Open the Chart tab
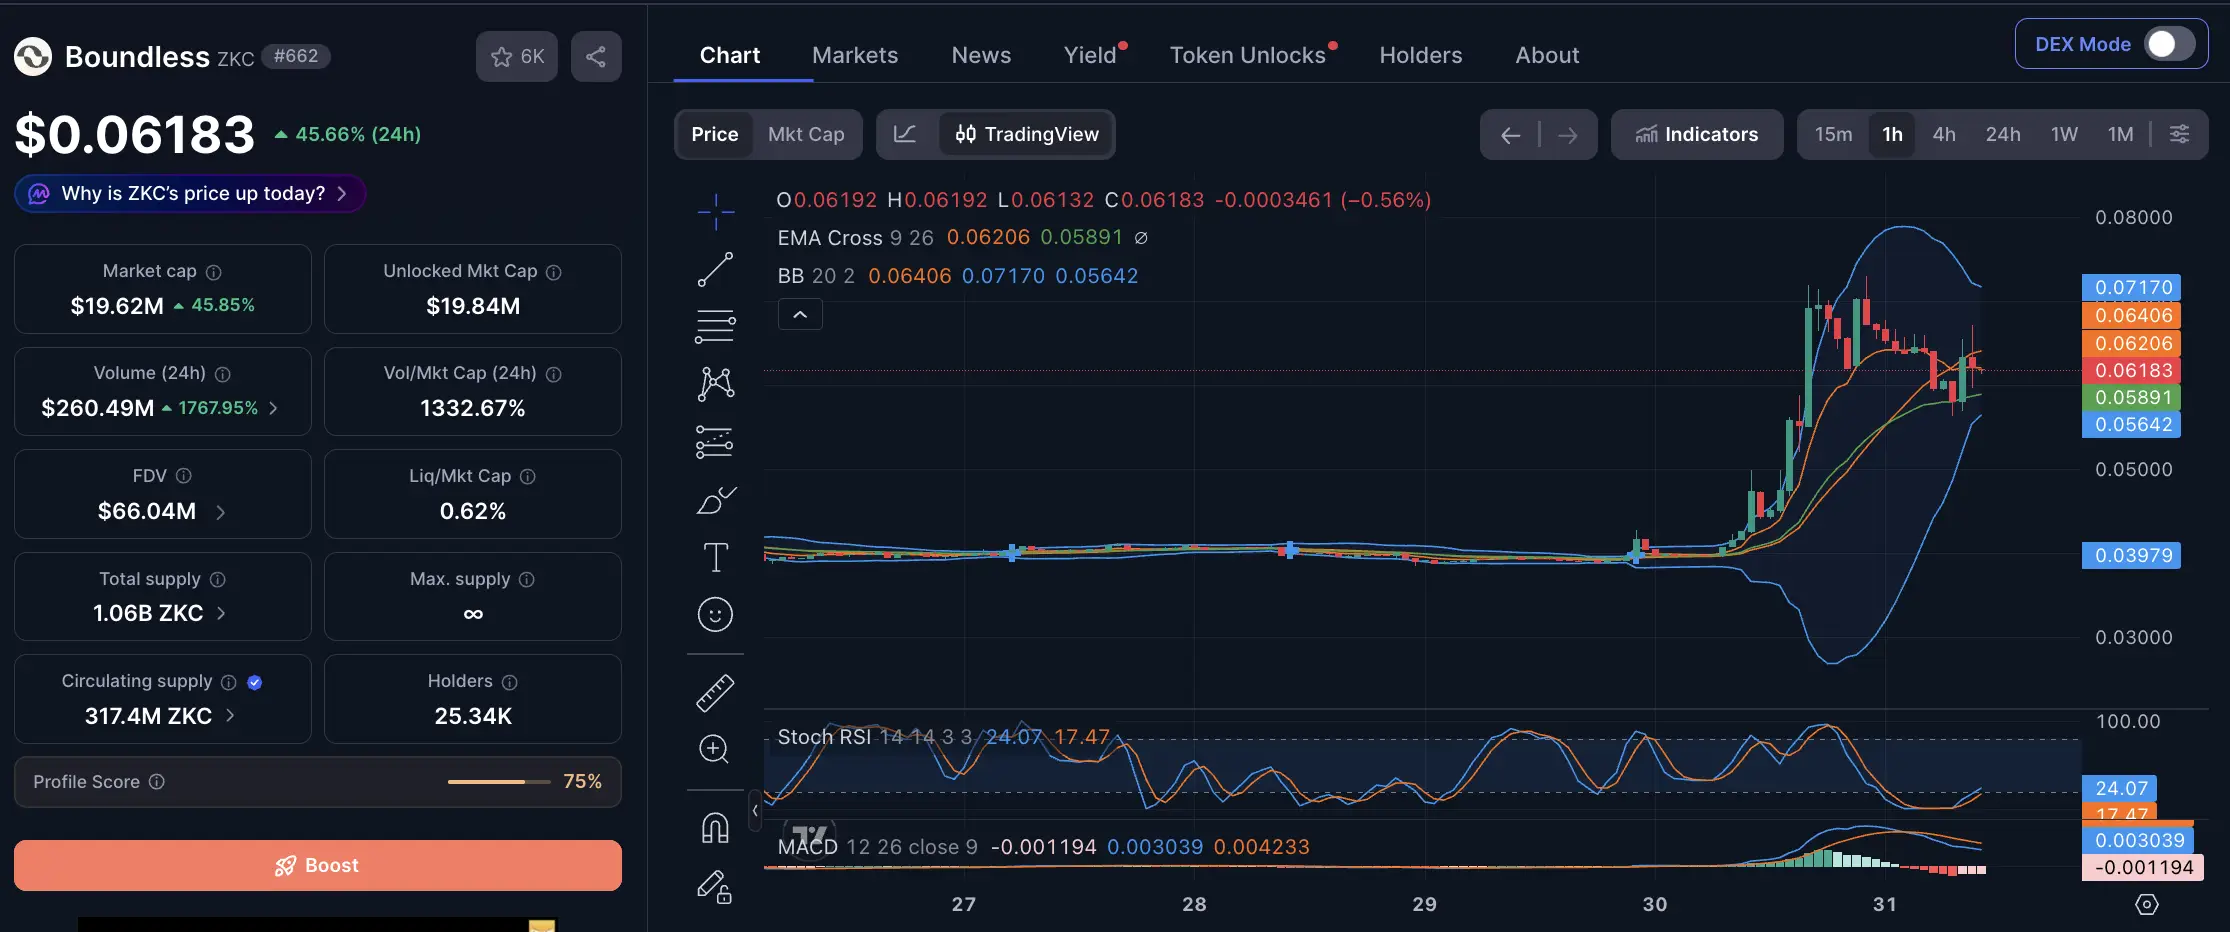The image size is (2230, 932). pos(730,55)
